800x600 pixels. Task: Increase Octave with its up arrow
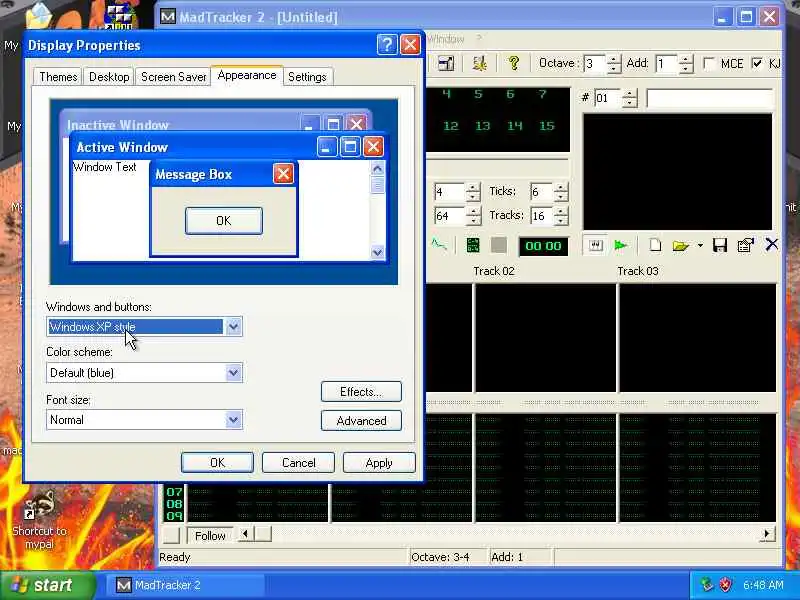614,59
